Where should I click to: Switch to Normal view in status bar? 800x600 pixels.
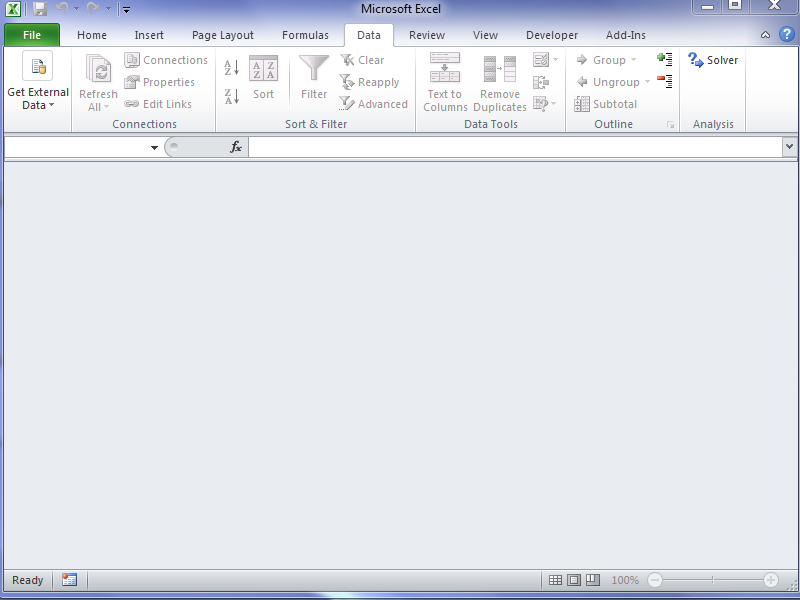pos(555,580)
